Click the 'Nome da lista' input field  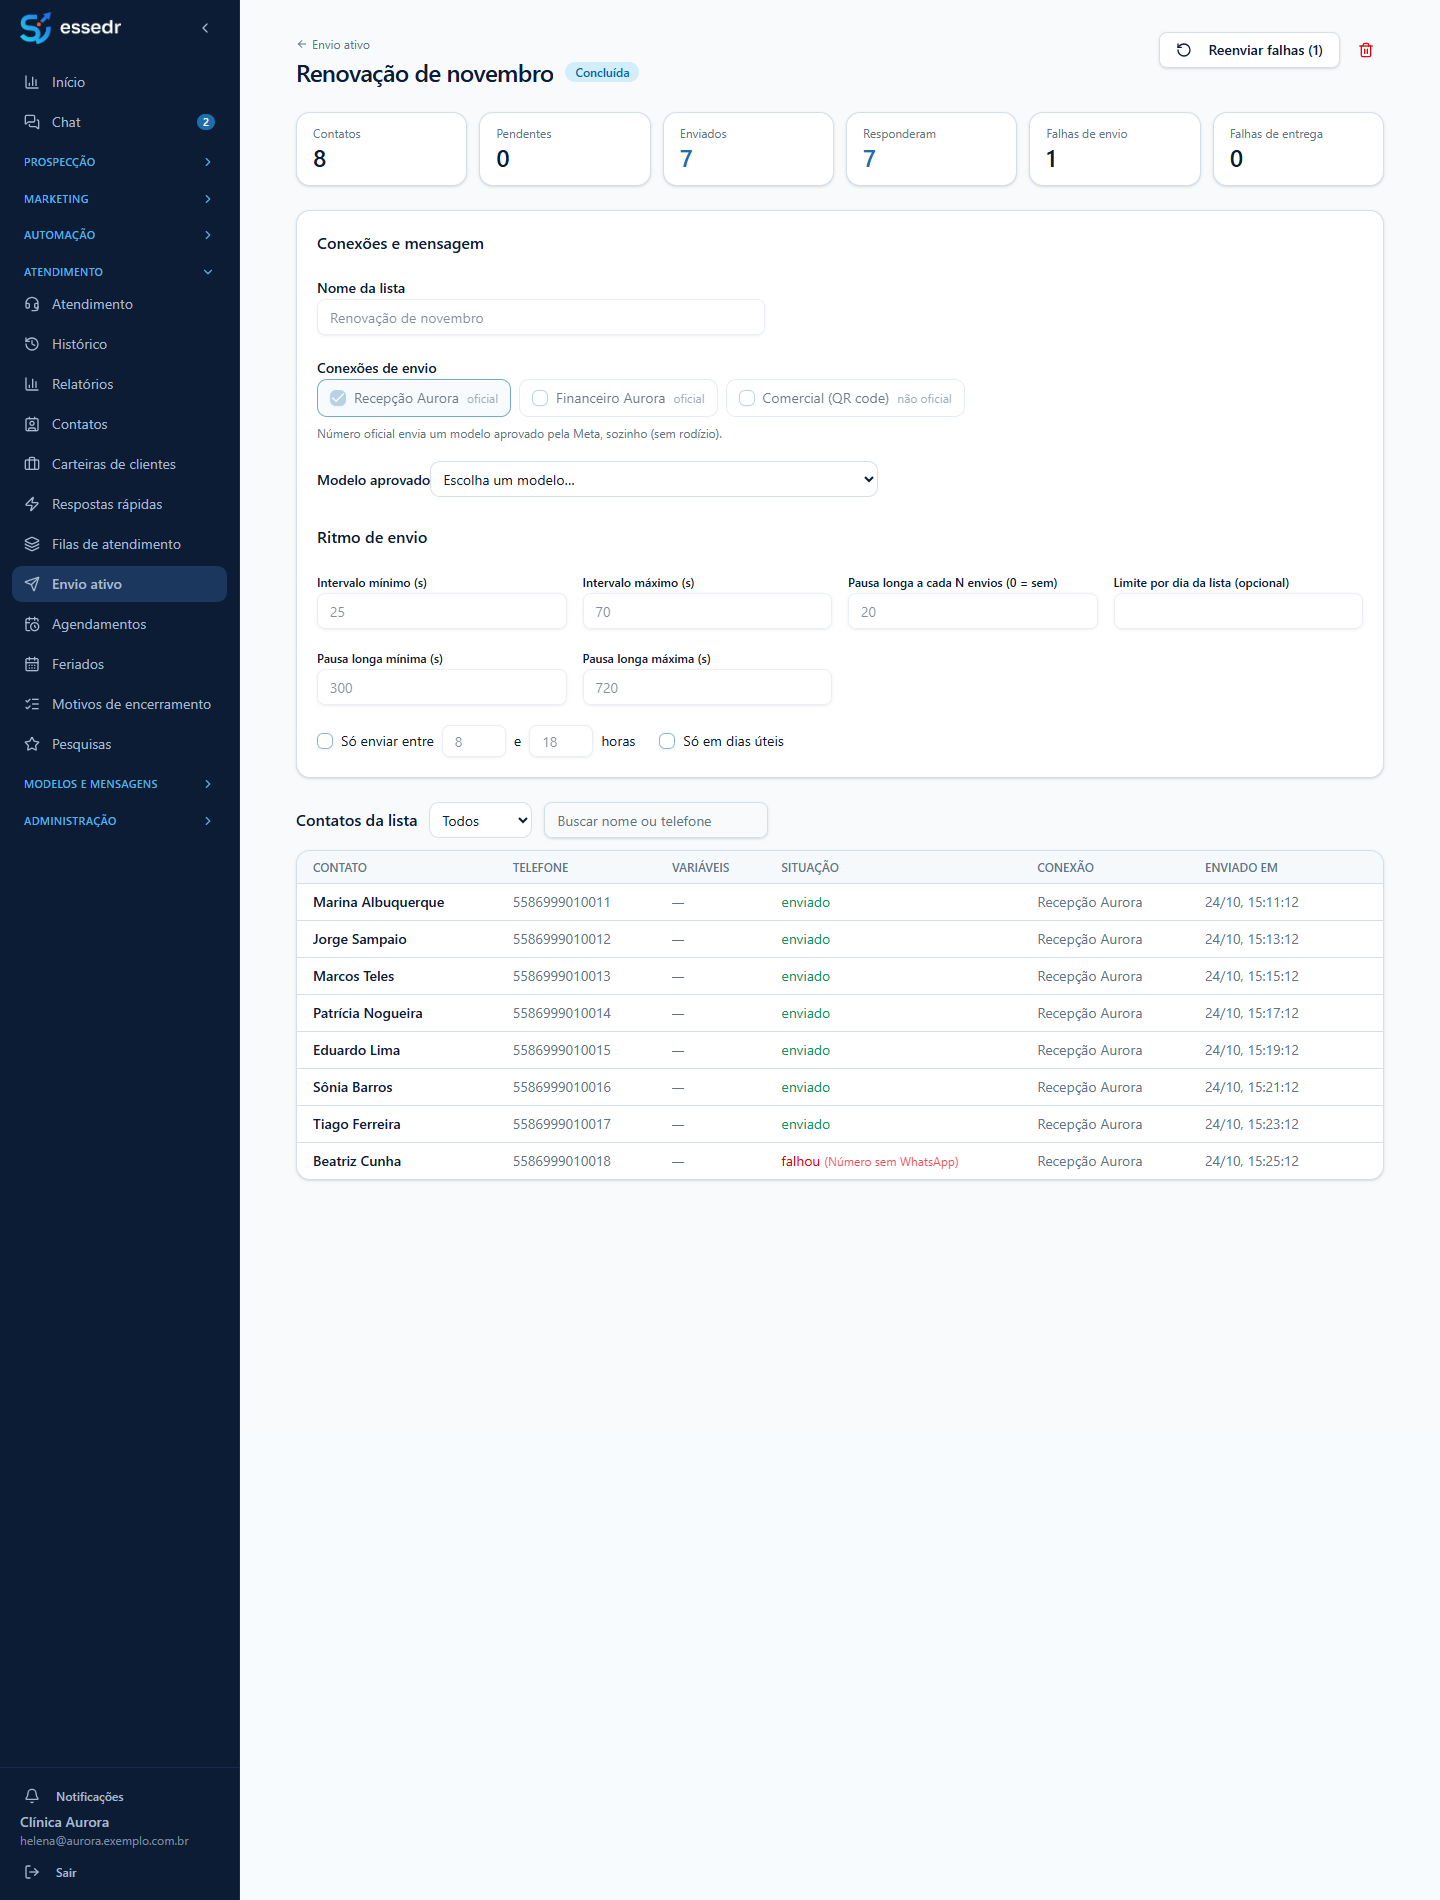tap(541, 318)
